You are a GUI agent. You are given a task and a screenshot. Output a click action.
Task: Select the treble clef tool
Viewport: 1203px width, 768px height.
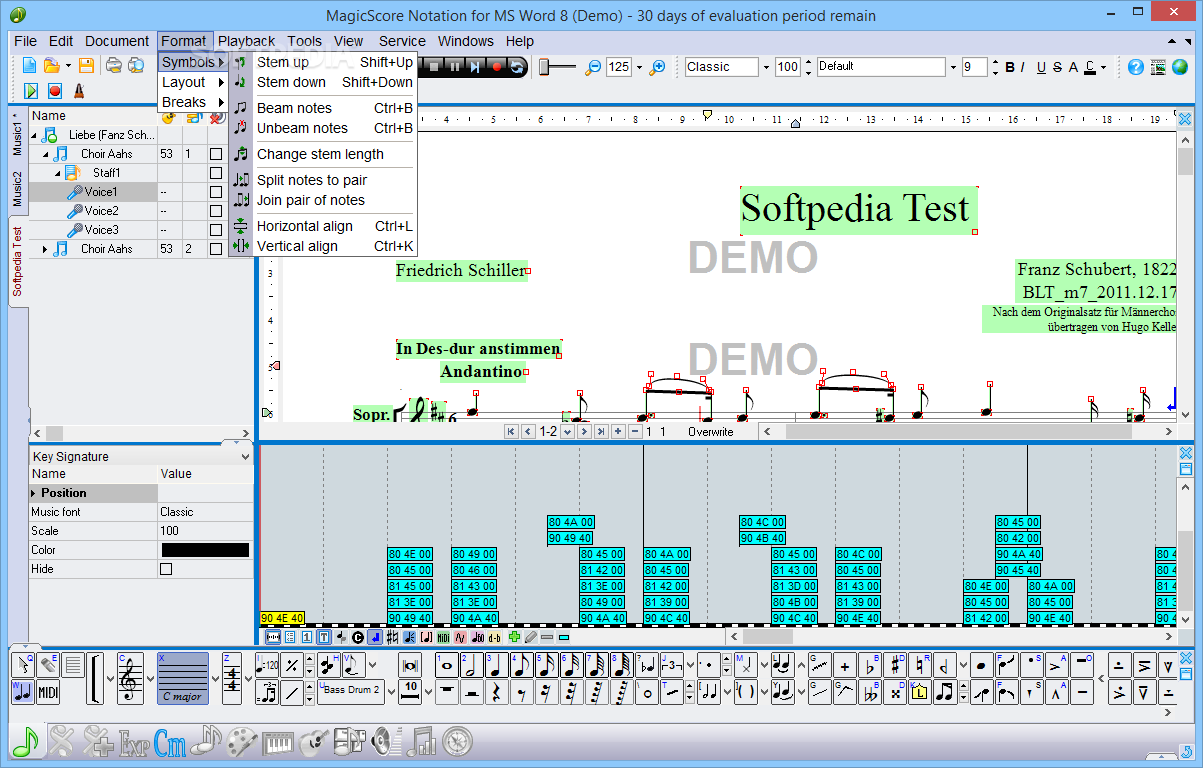coord(130,679)
